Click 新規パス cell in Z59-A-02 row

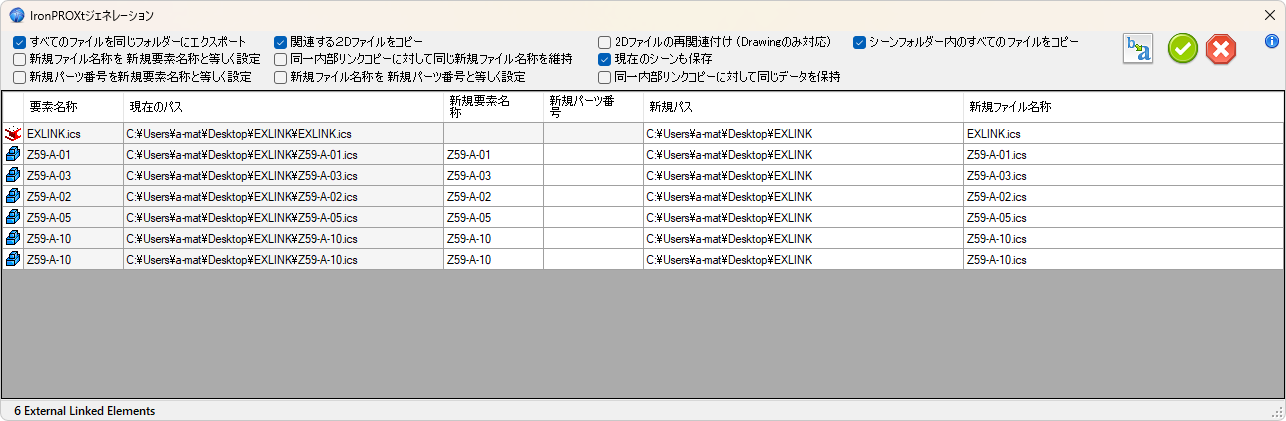click(803, 196)
